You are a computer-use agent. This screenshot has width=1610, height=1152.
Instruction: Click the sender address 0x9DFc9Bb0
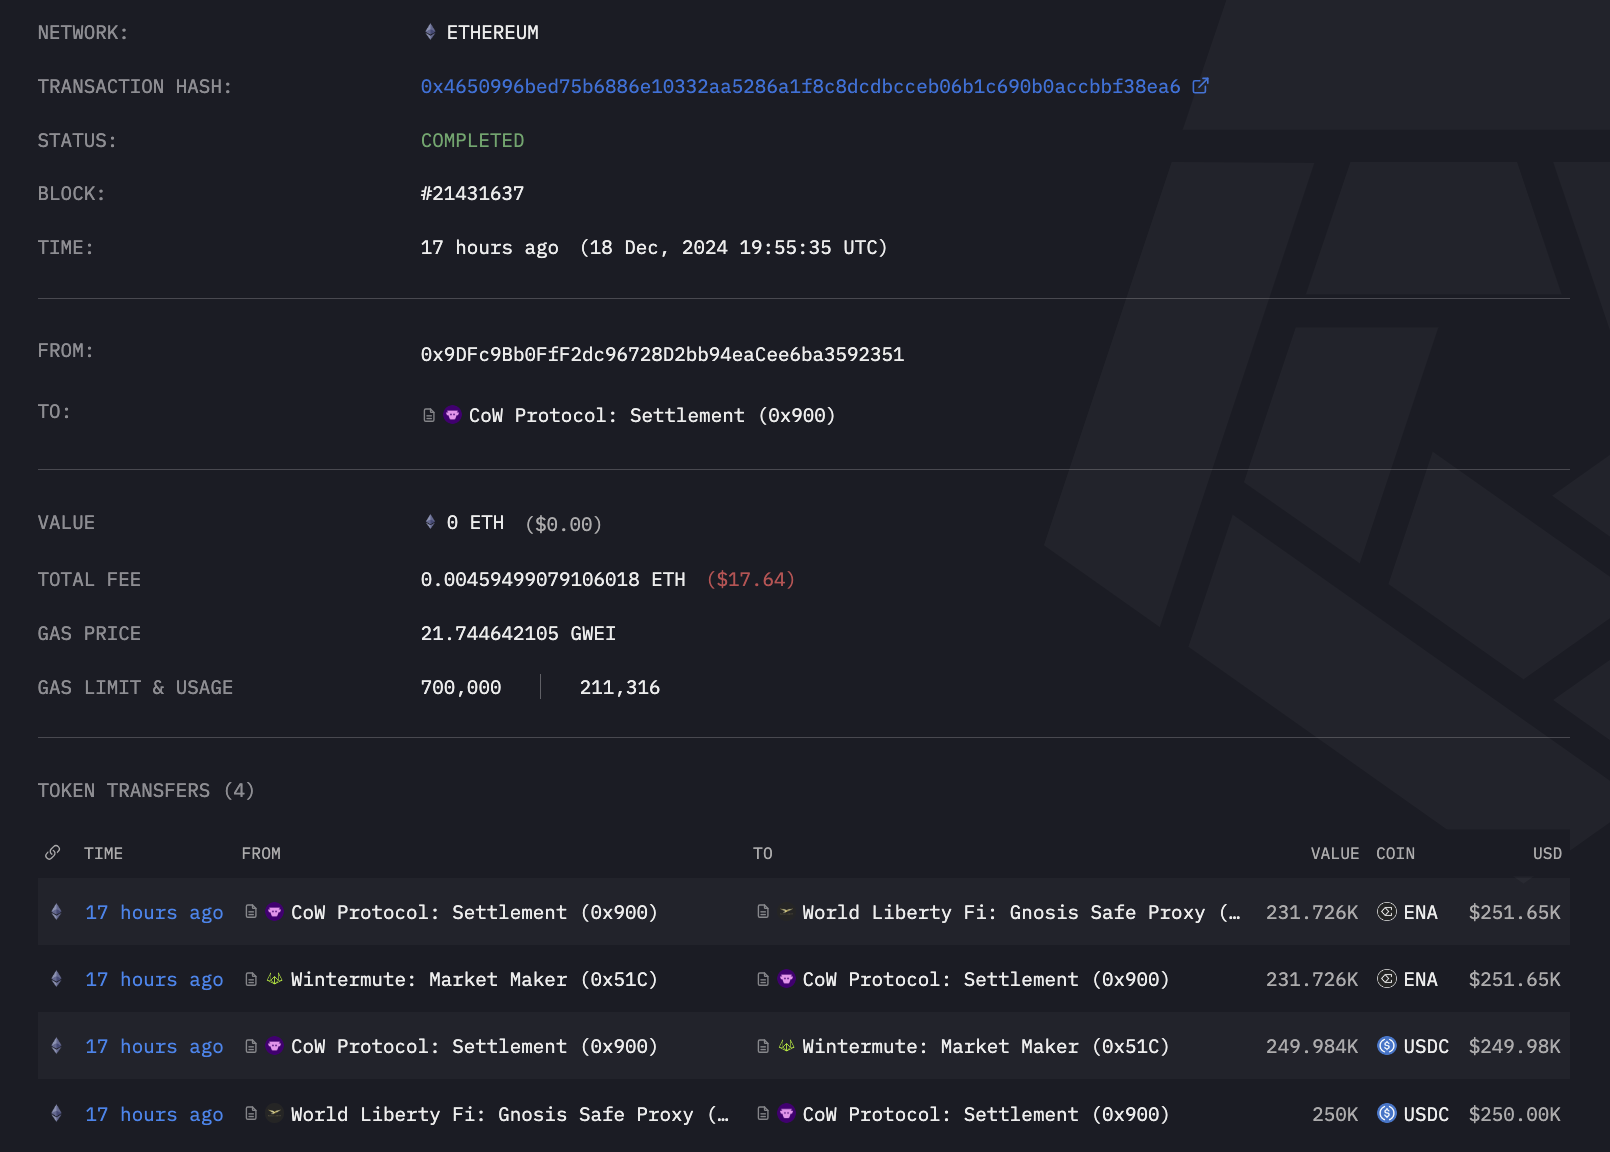pyautogui.click(x=662, y=355)
